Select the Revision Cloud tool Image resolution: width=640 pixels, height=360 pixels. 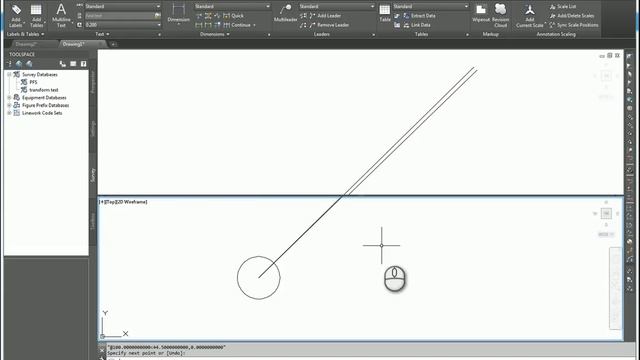click(x=500, y=16)
